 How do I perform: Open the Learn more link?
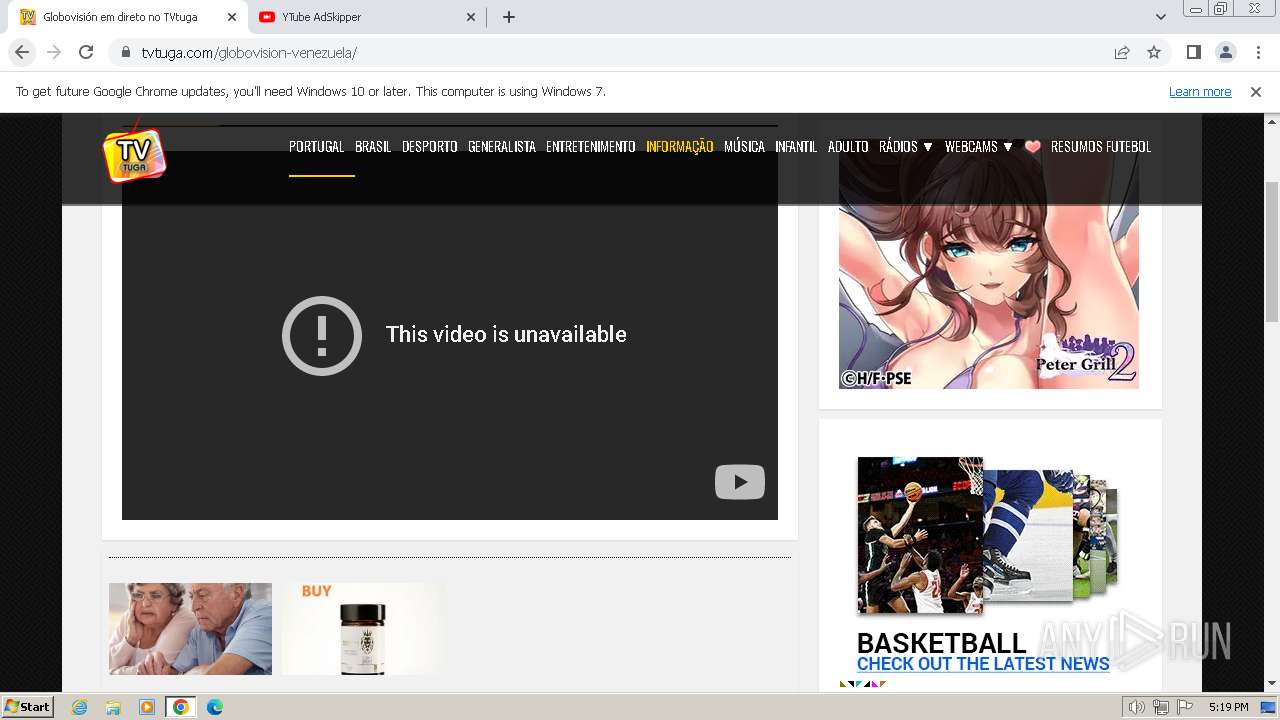[x=1200, y=92]
